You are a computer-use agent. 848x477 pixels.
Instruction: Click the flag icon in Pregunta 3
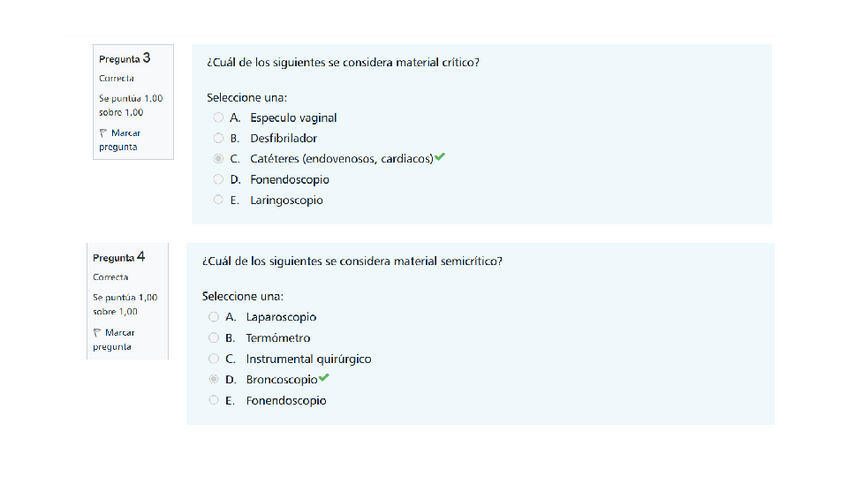103,133
